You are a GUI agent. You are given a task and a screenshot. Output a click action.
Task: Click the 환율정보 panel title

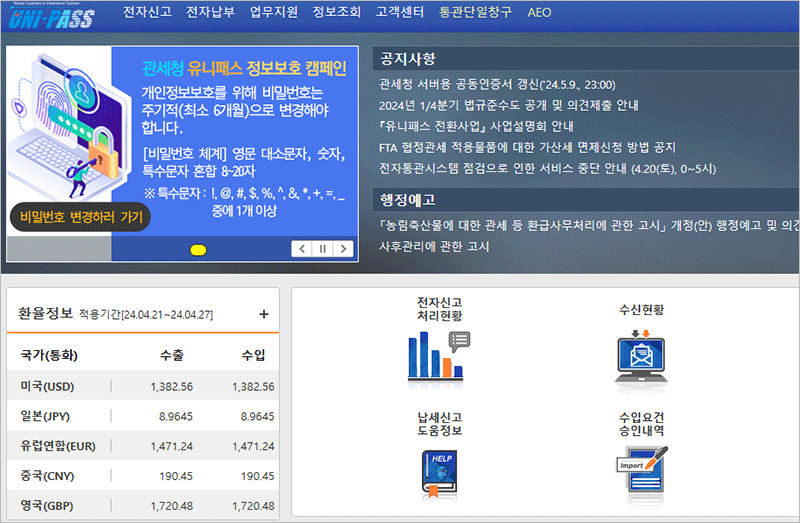[45, 313]
